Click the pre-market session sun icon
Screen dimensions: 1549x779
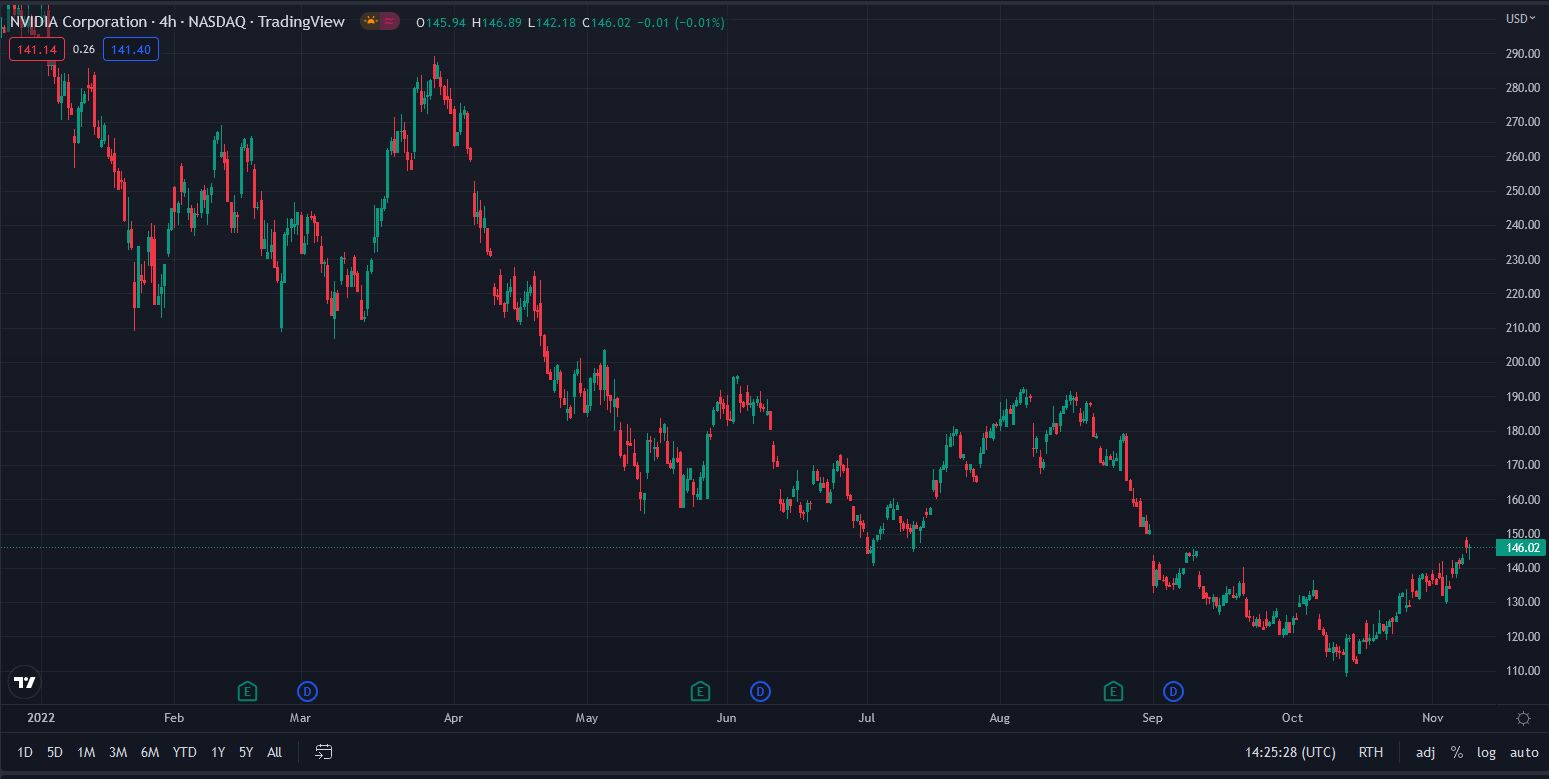tap(370, 21)
